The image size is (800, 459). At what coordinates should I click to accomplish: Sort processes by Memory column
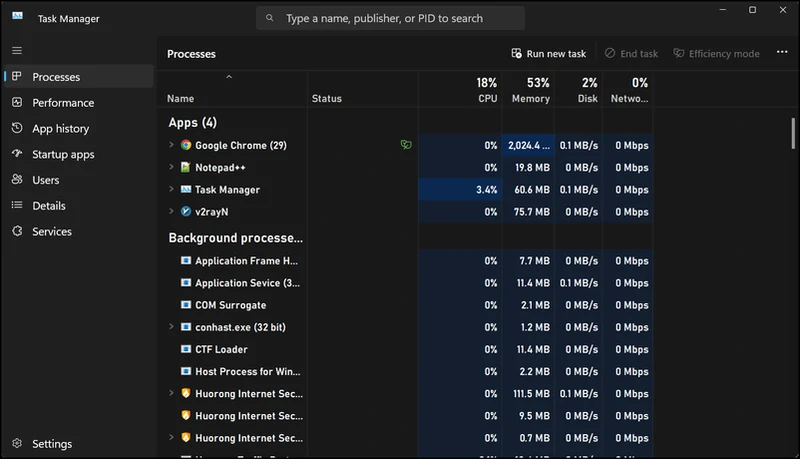[x=530, y=90]
